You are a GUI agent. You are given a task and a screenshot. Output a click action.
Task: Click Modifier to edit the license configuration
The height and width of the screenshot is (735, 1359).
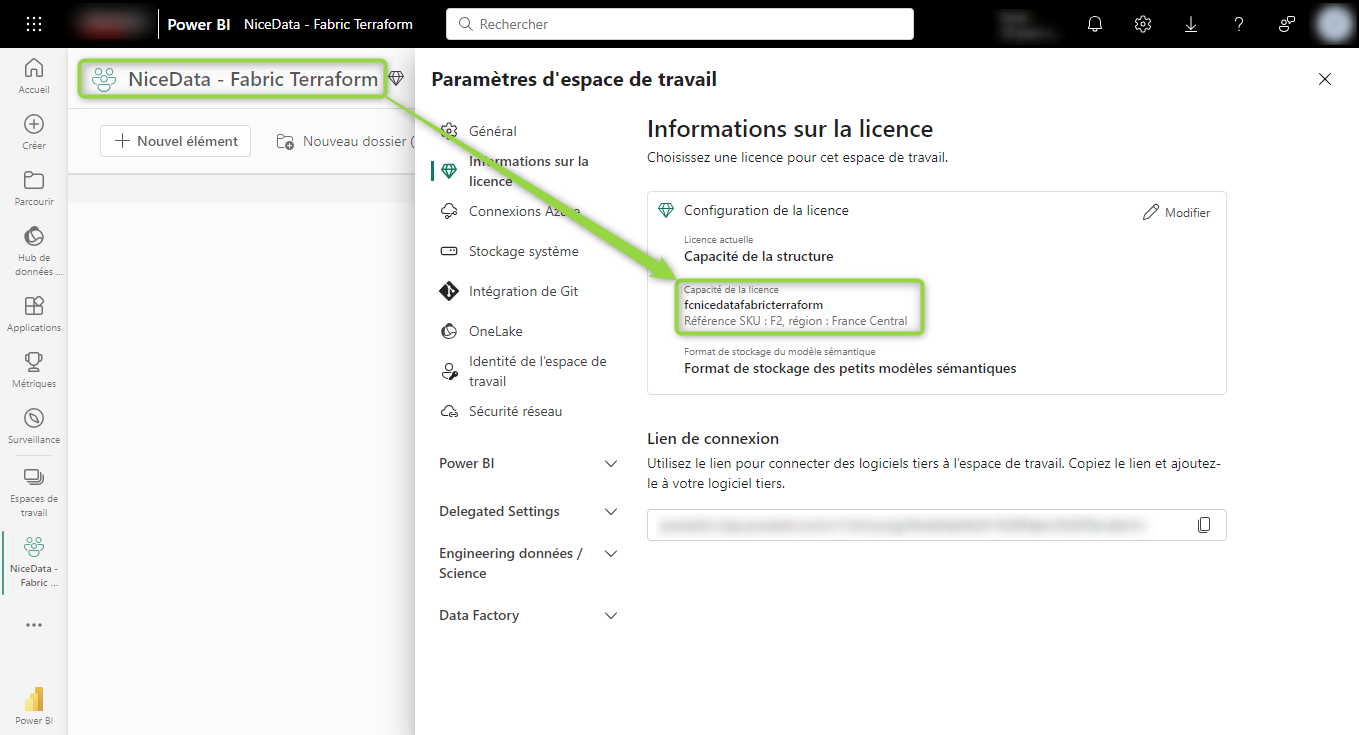point(1177,212)
